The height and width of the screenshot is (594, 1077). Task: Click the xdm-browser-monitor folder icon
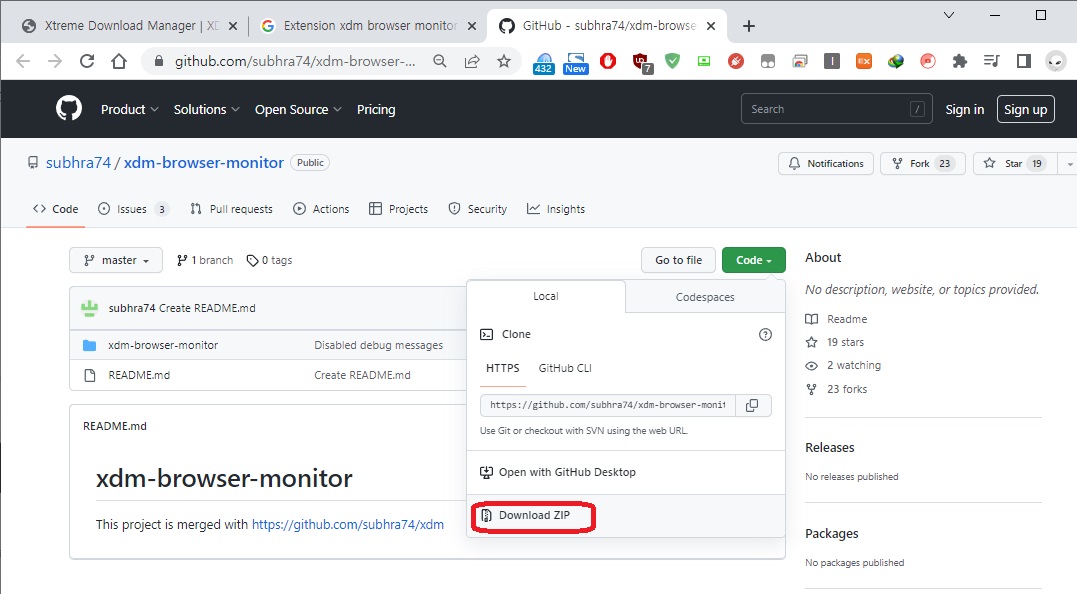[x=89, y=345]
